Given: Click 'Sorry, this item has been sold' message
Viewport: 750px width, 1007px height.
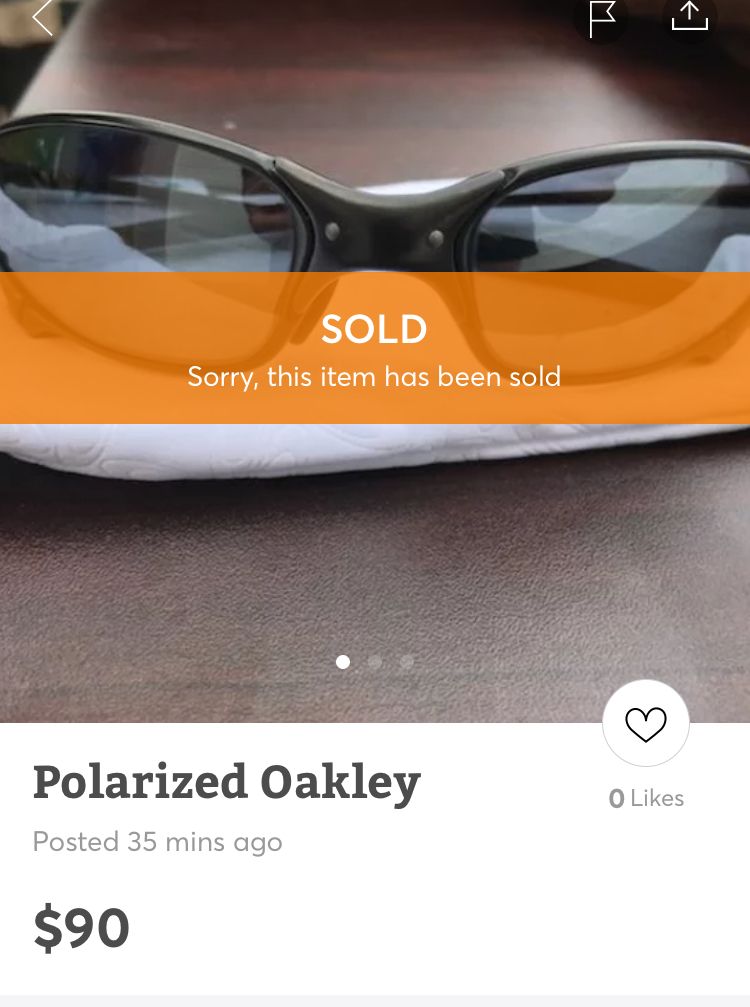Looking at the screenshot, I should click(374, 376).
